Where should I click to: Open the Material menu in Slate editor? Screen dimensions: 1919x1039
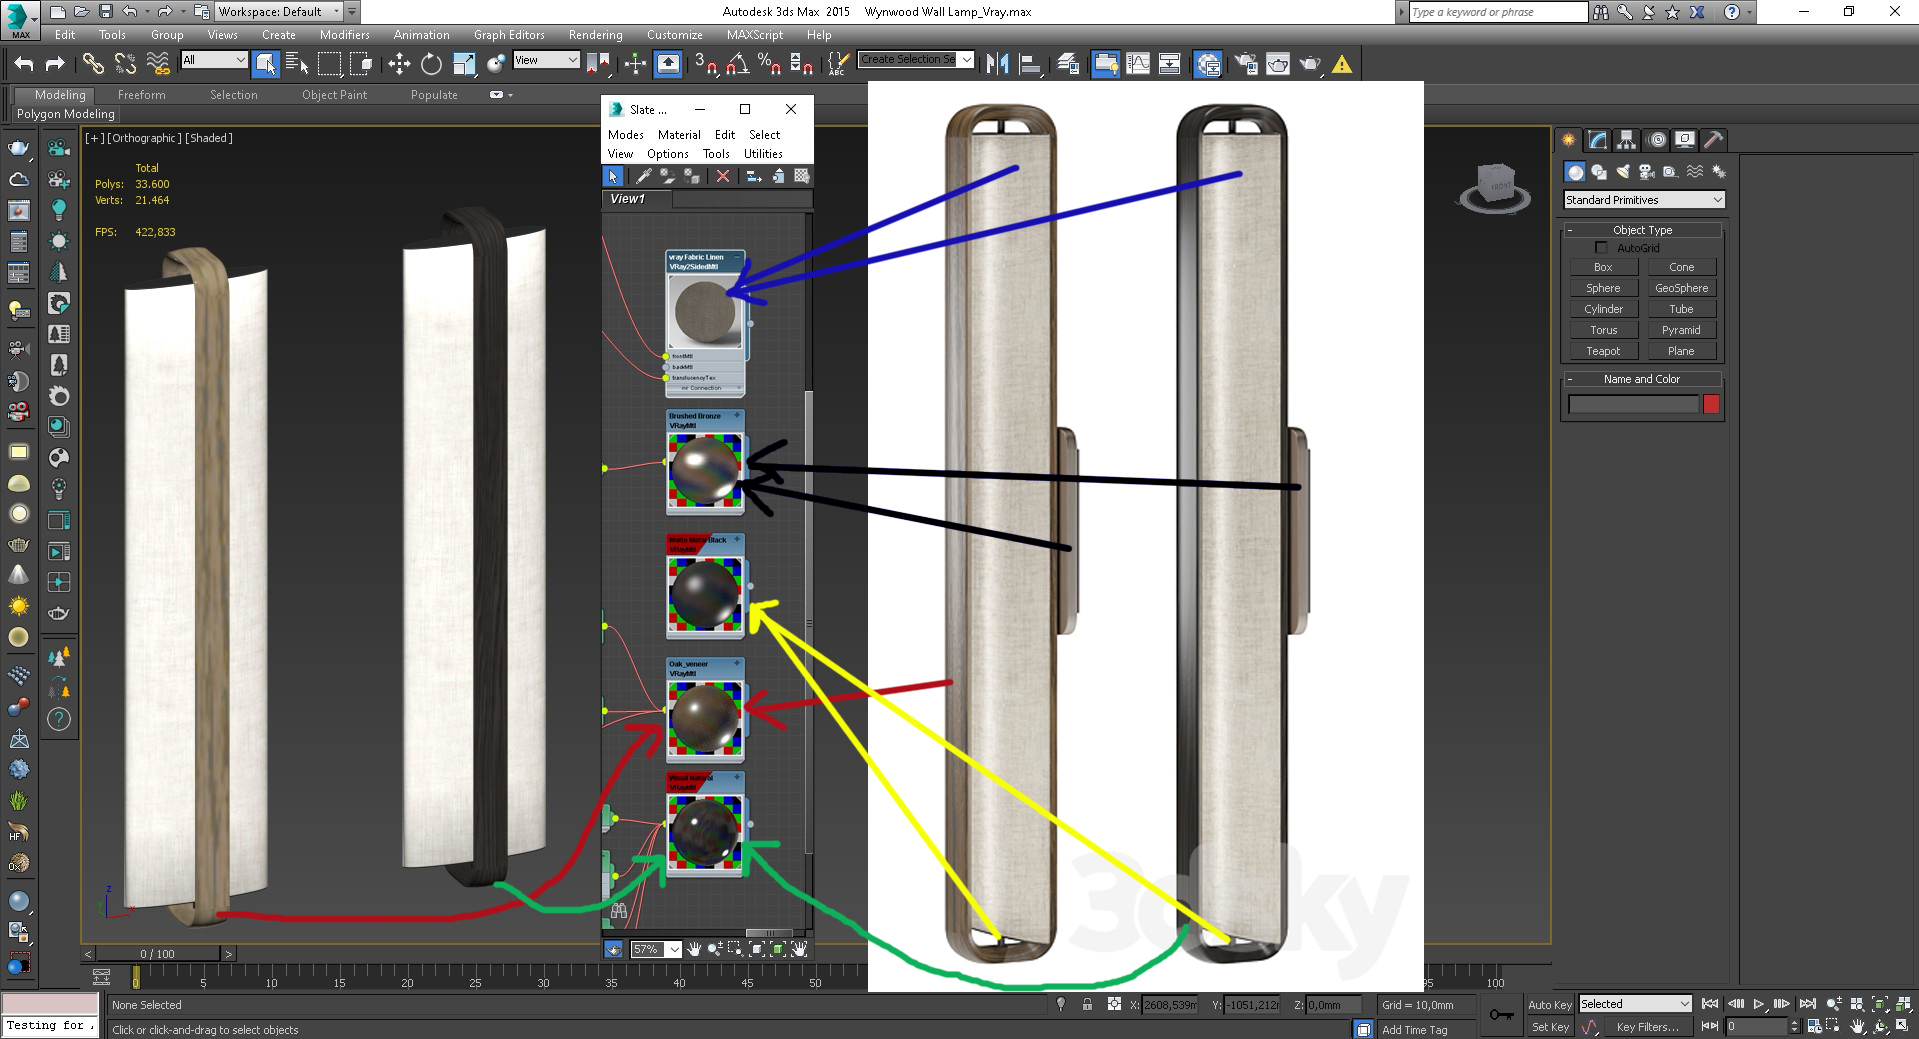pyautogui.click(x=679, y=135)
